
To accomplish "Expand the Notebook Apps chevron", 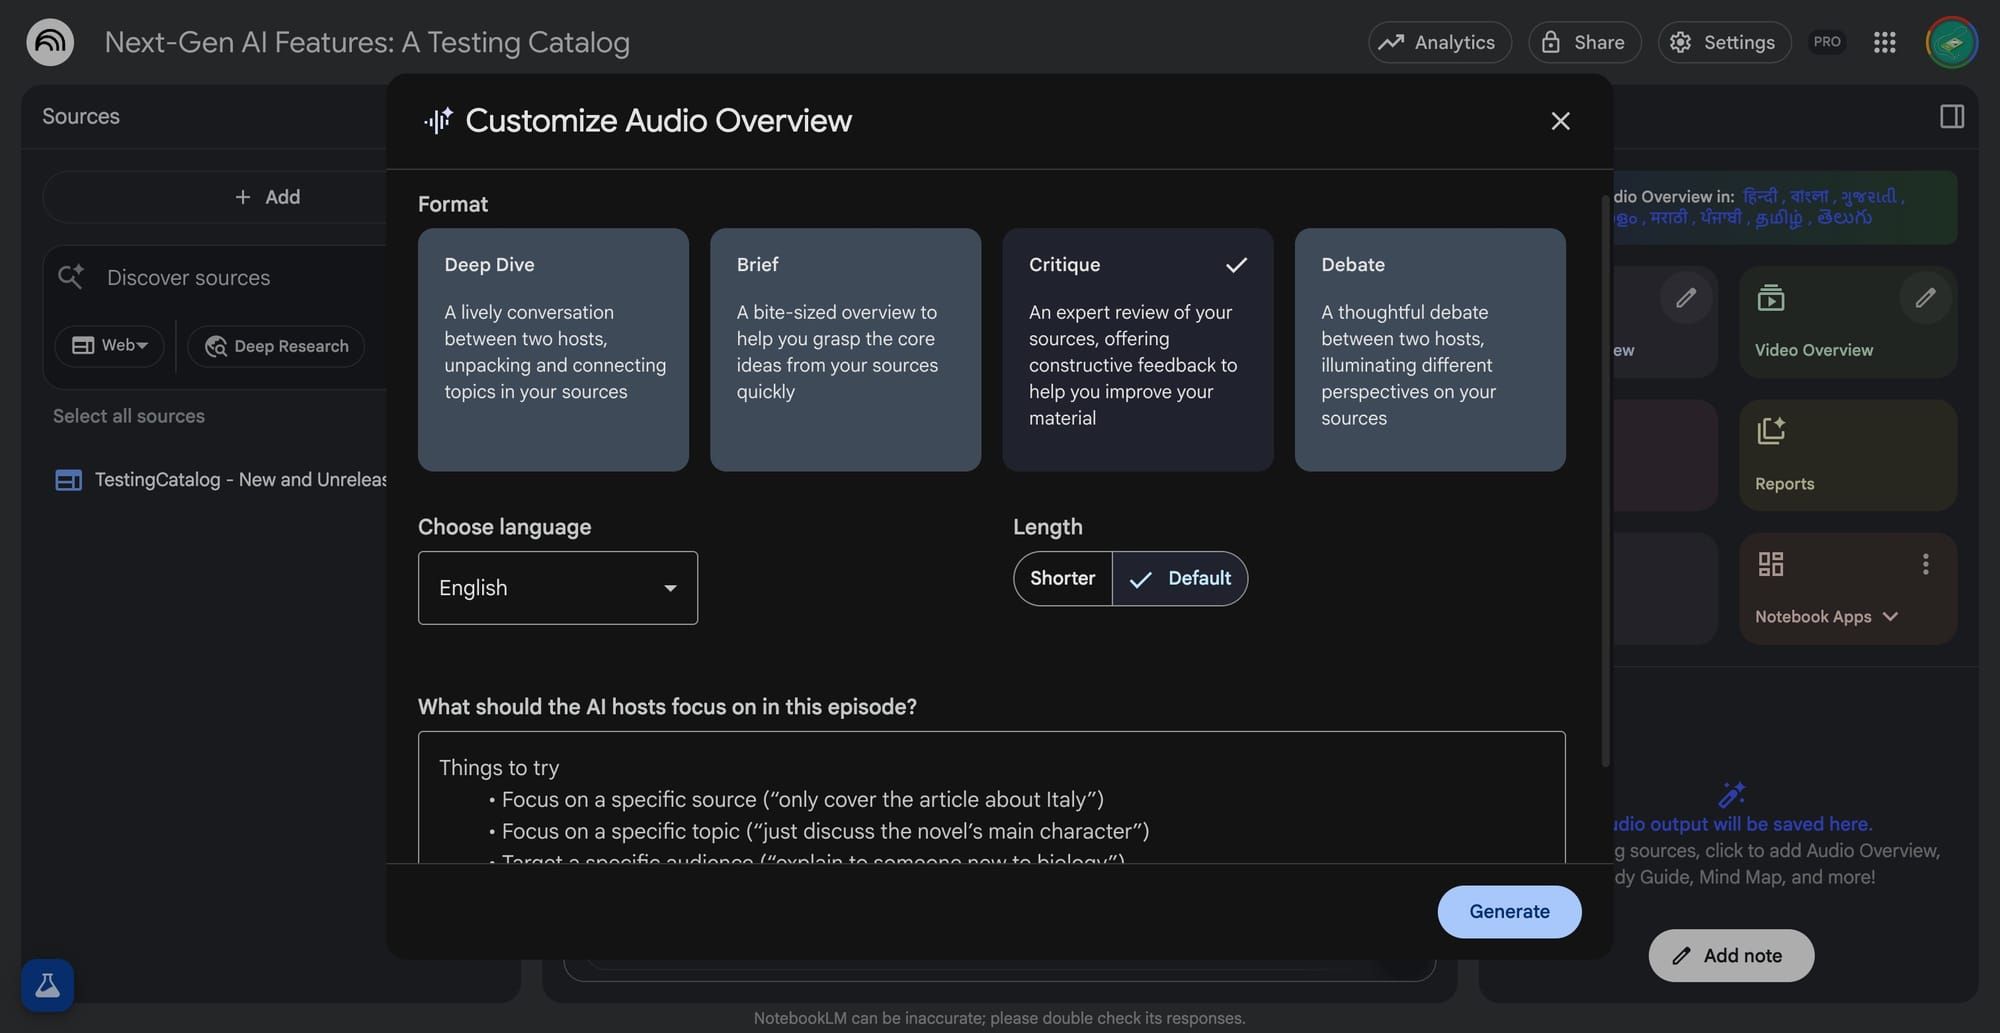I will (1890, 617).
